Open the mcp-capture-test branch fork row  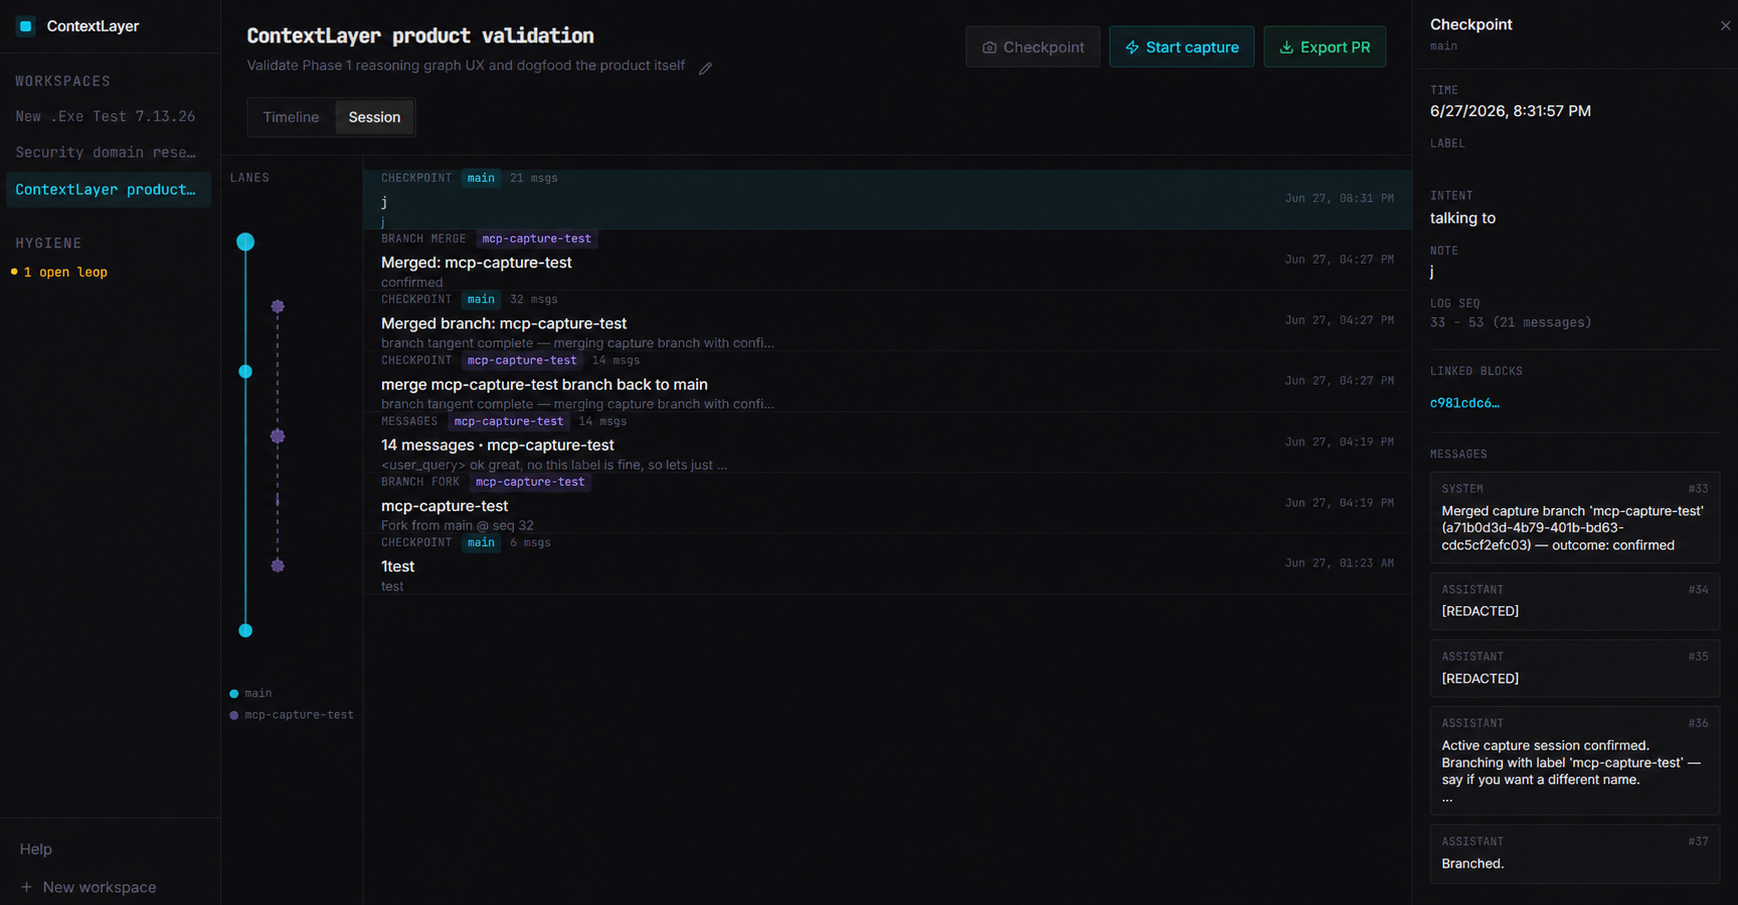click(x=887, y=503)
